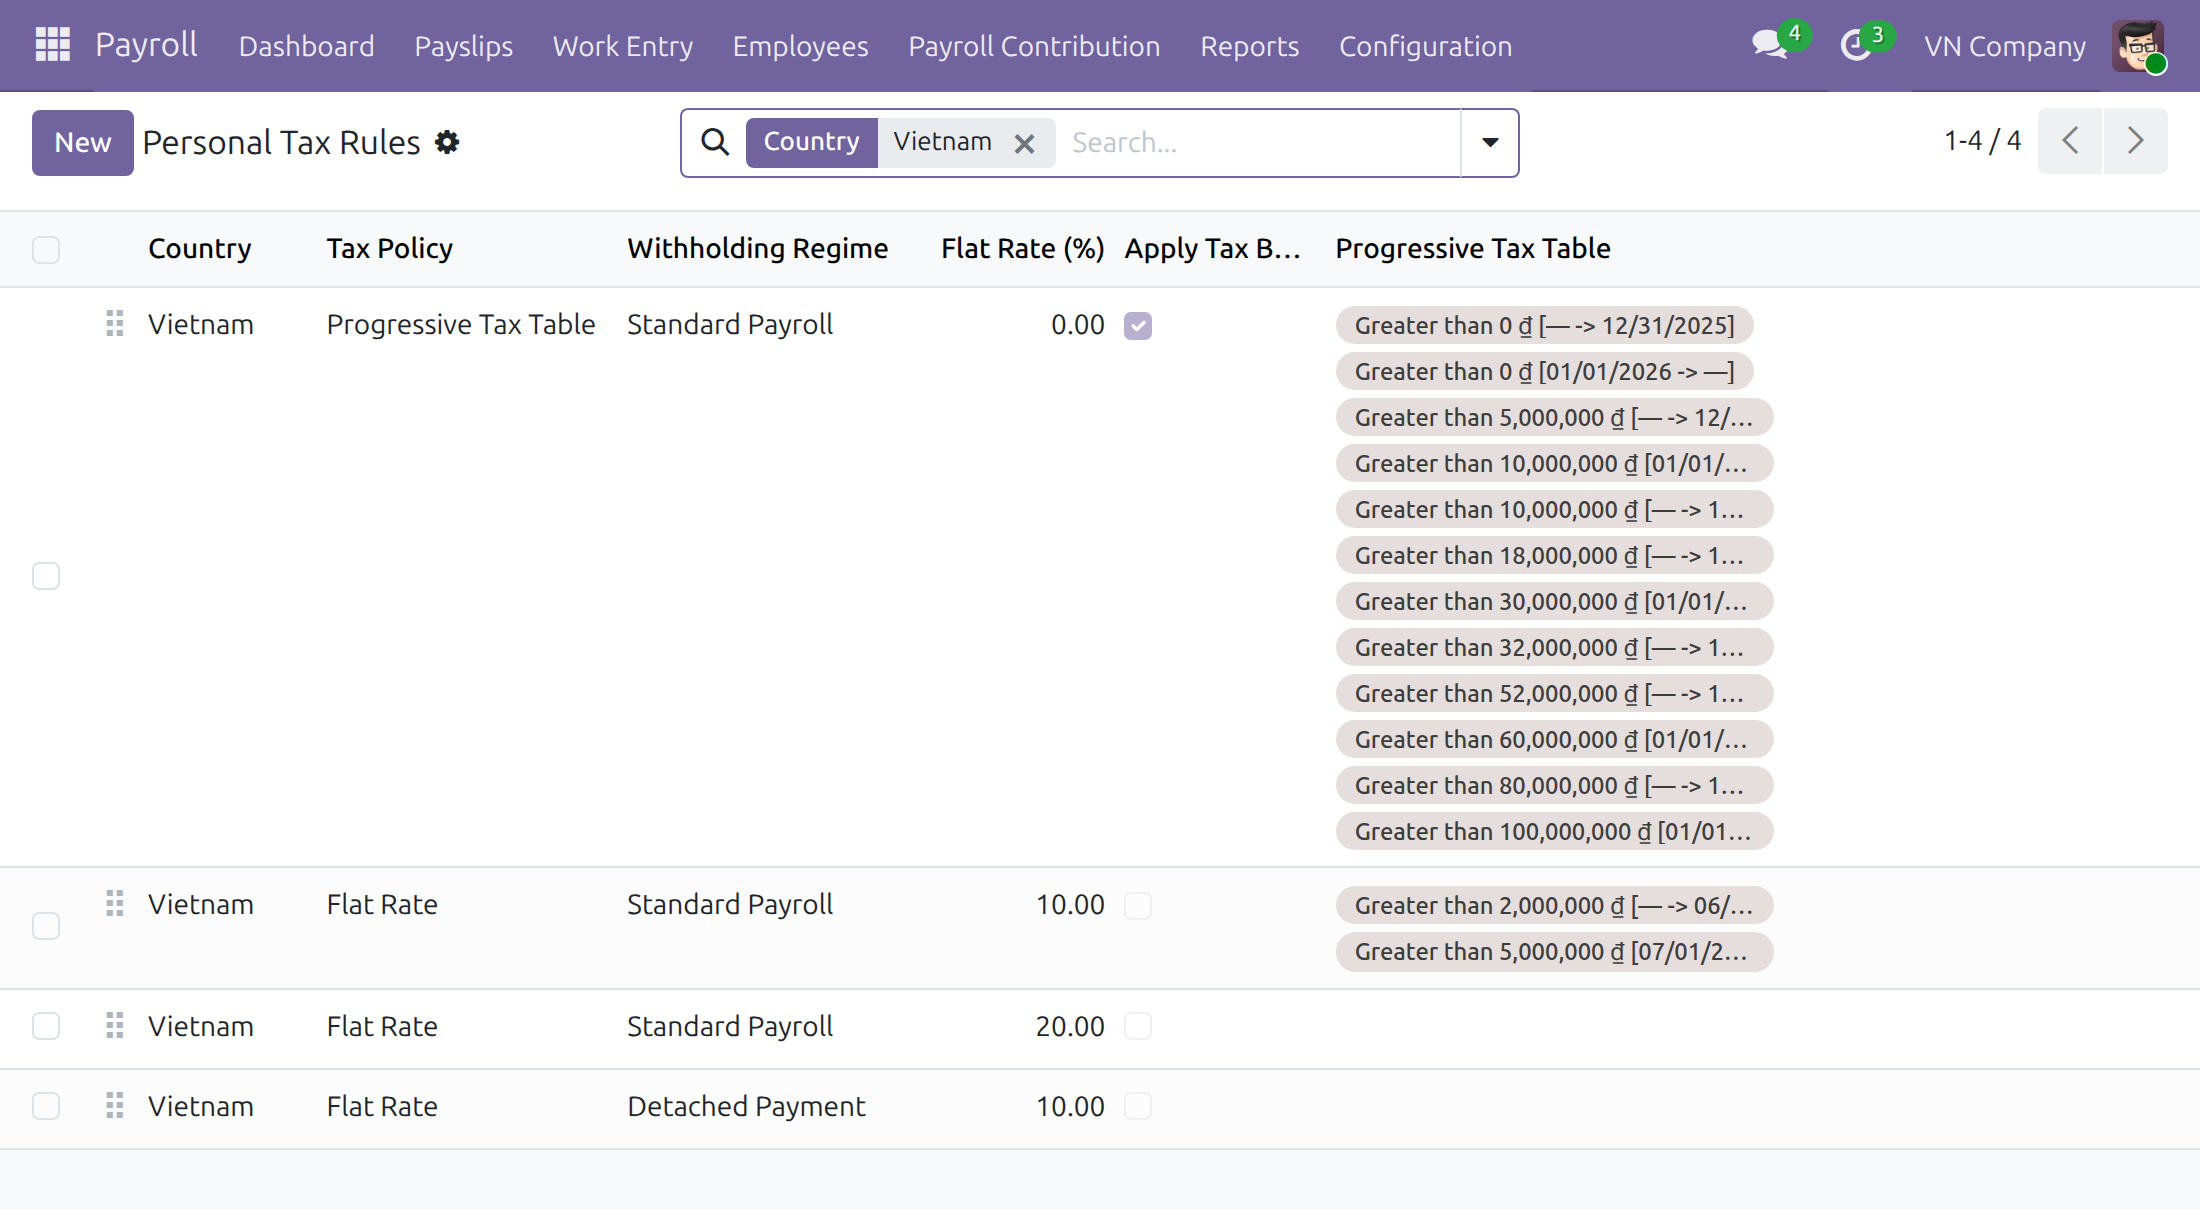Open the activities clock icon with 3 notifications
This screenshot has height=1209, width=2200.
point(1857,45)
